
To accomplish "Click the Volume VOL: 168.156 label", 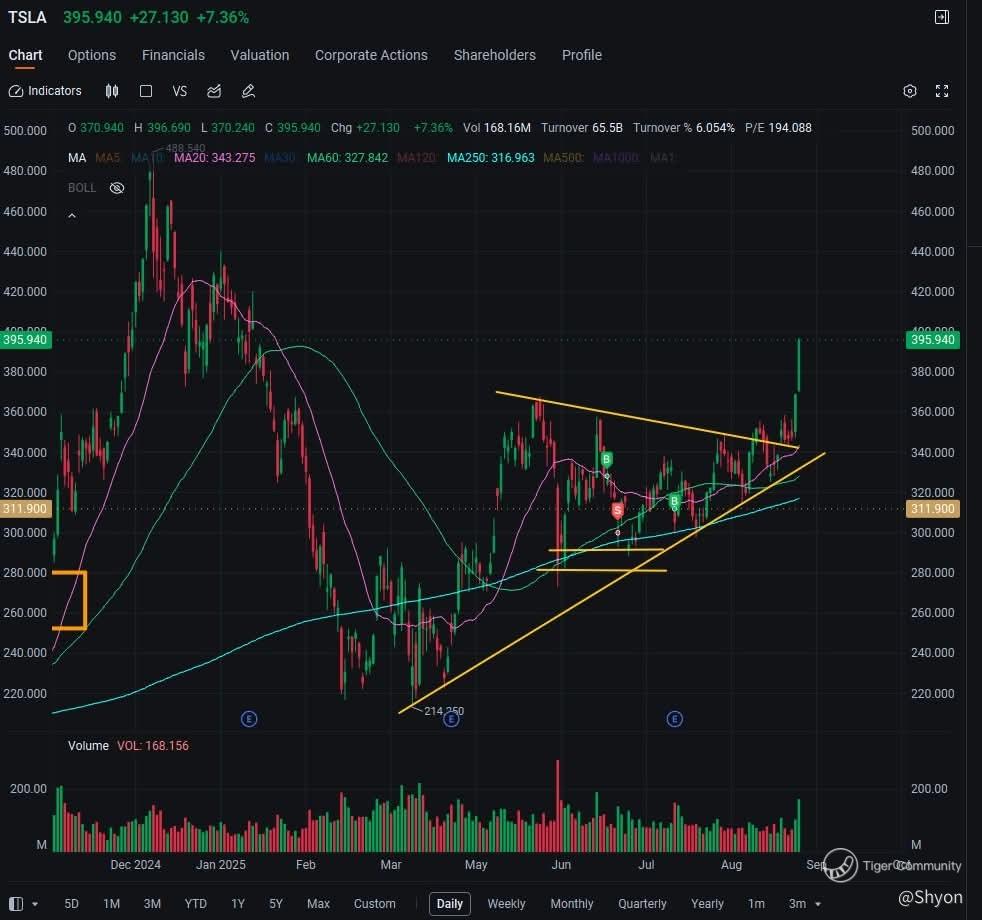I will point(128,746).
